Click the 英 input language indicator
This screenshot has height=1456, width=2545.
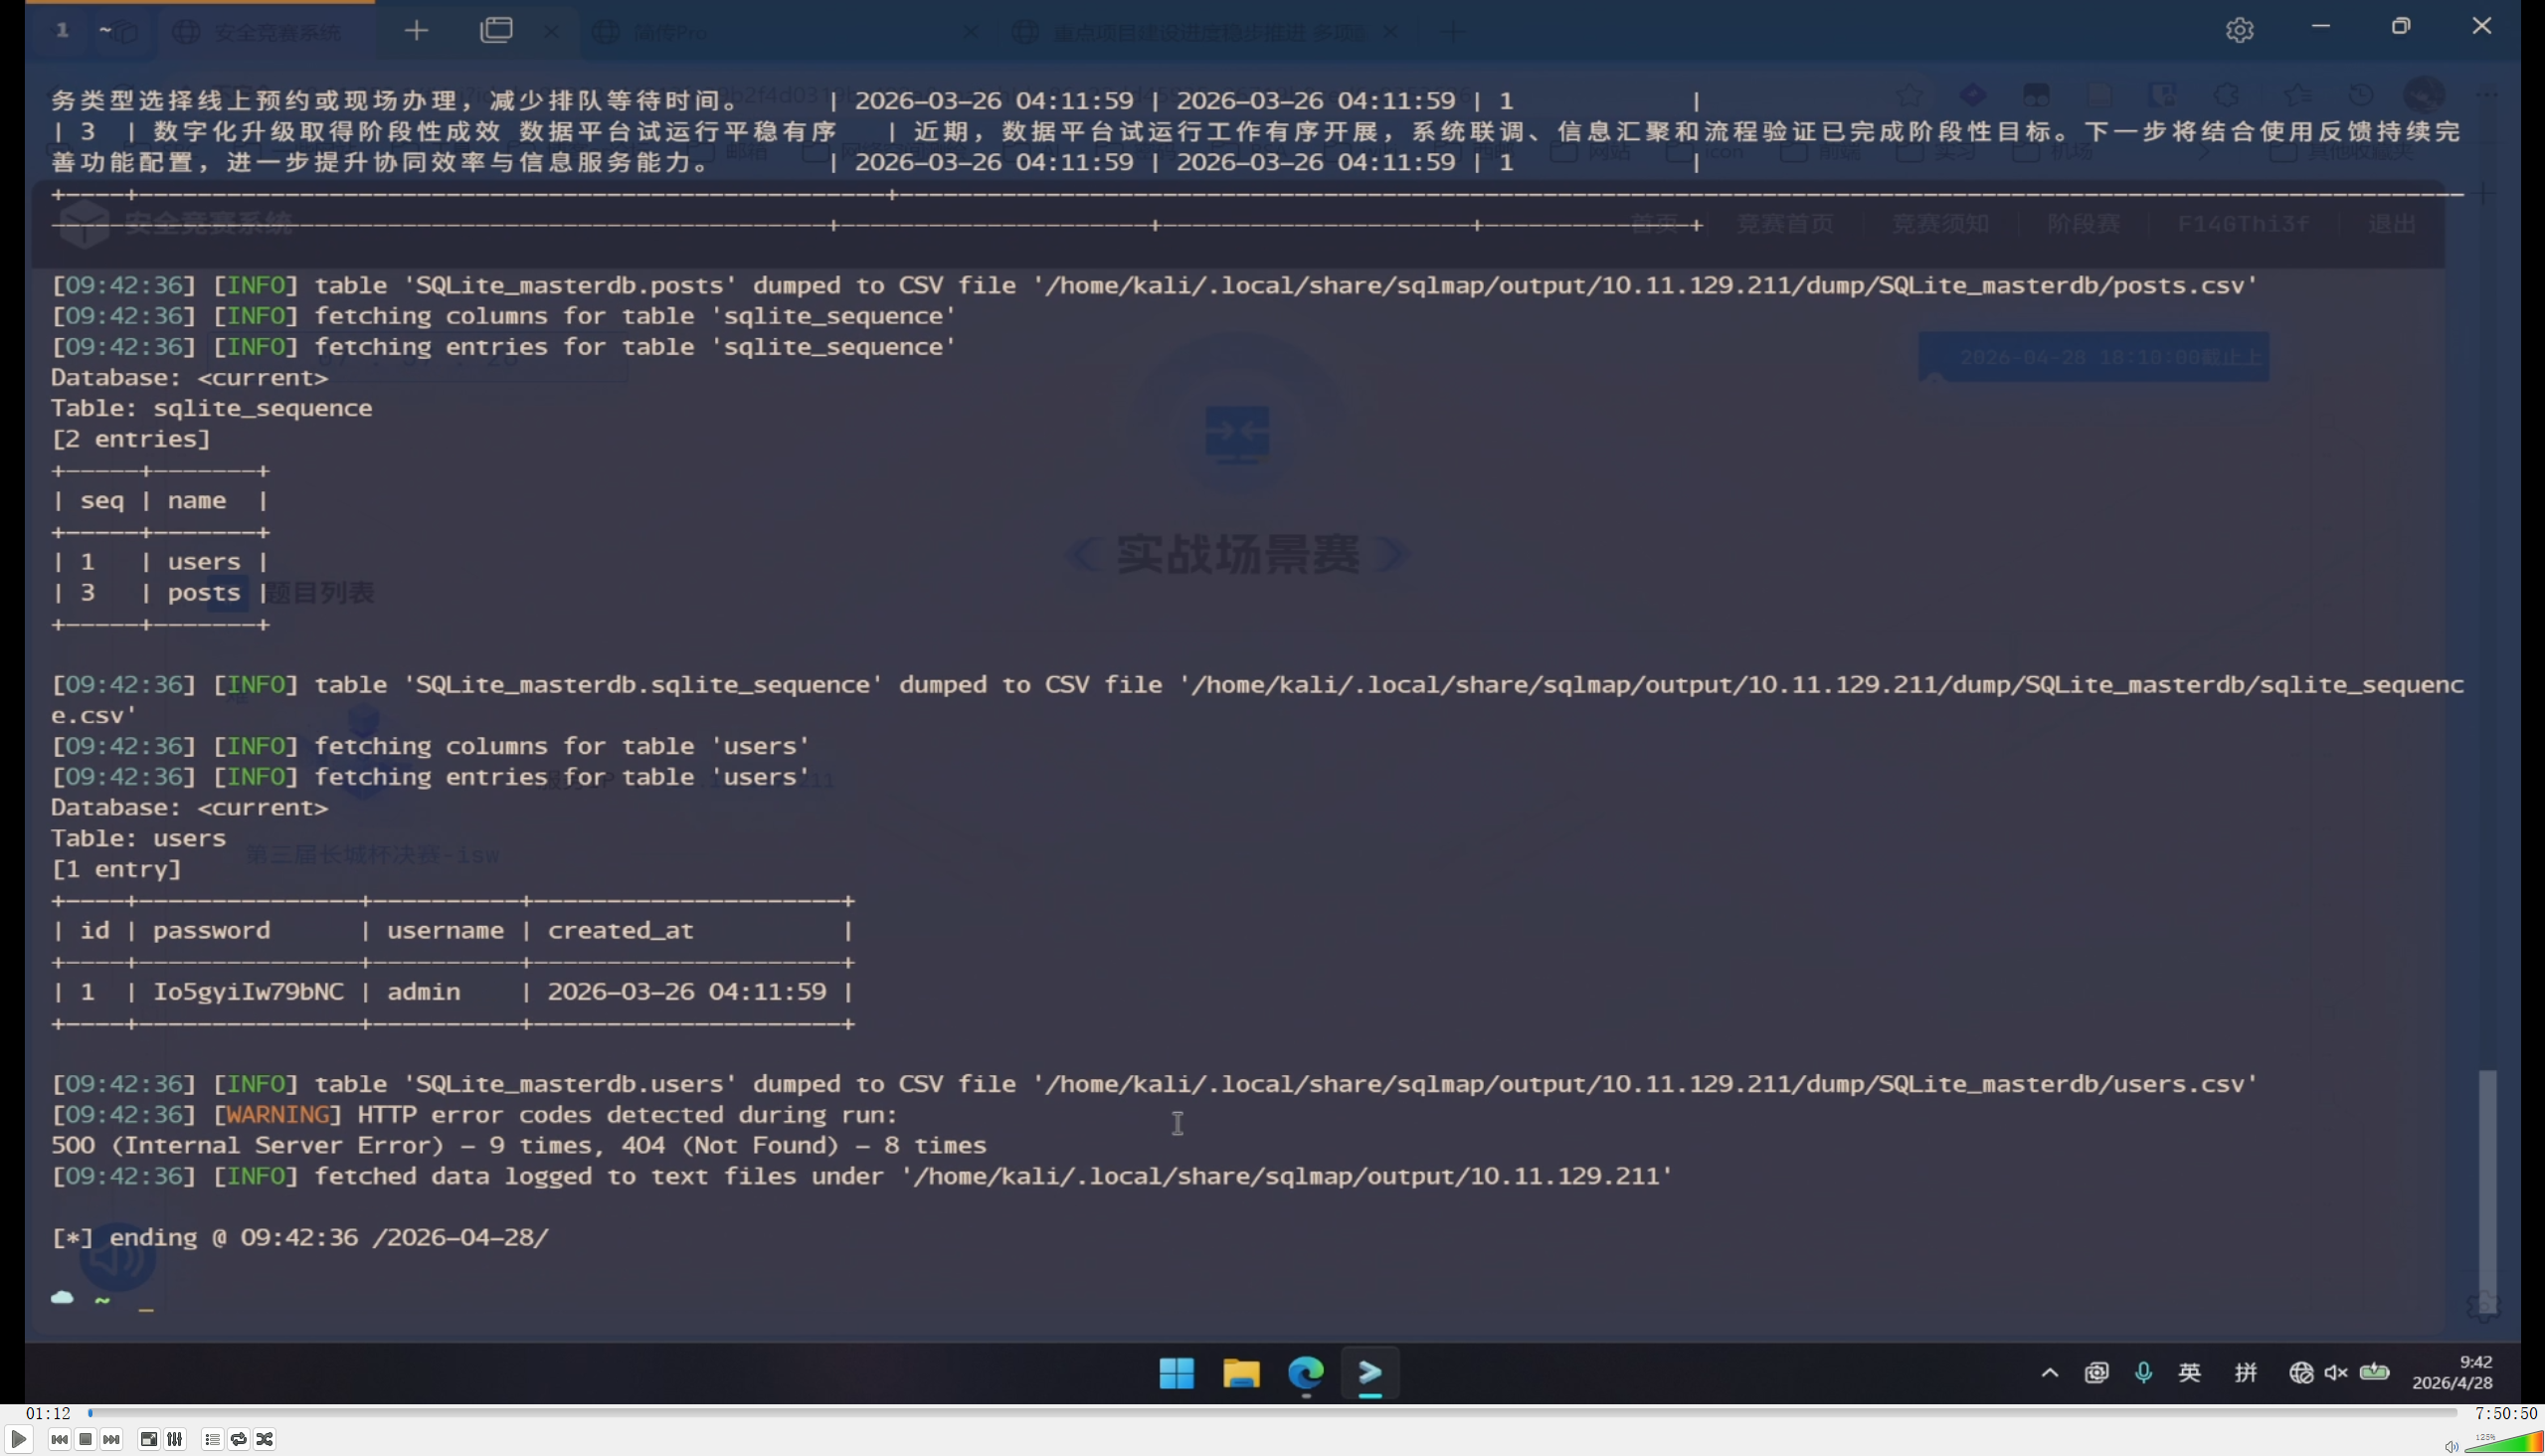(x=2189, y=1372)
